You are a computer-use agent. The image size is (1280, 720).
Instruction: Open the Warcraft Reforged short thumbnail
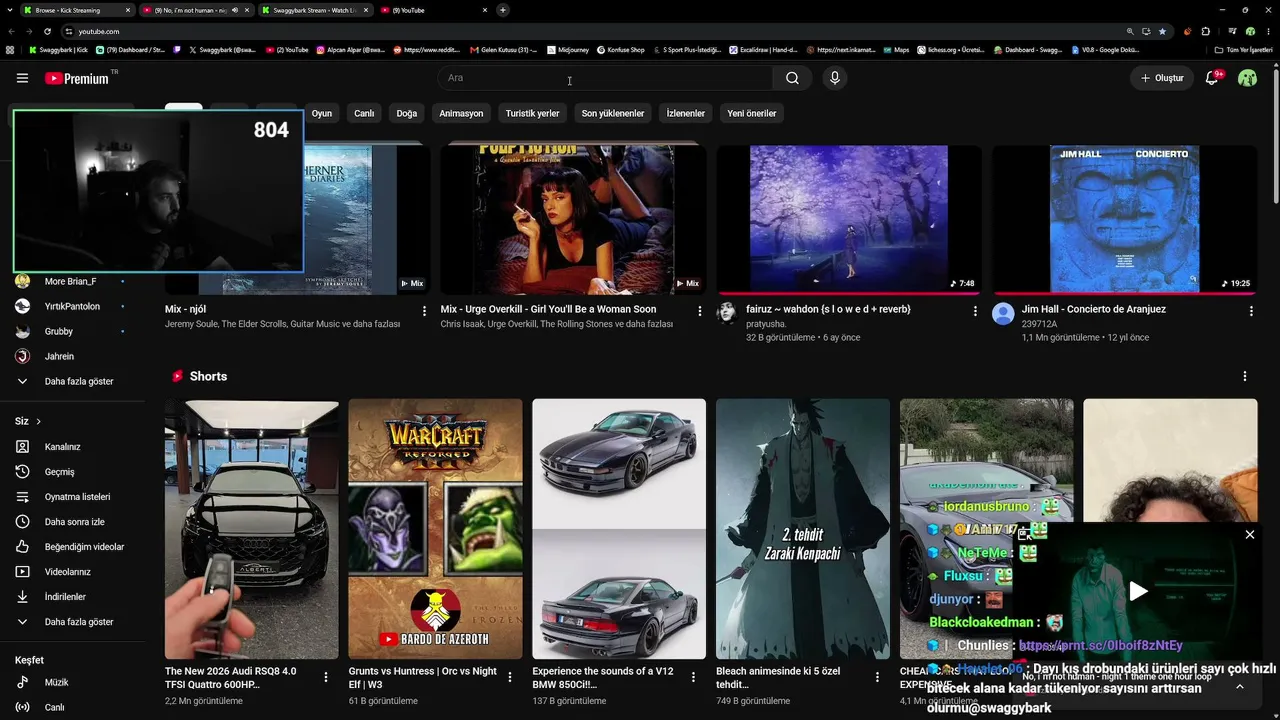point(435,529)
